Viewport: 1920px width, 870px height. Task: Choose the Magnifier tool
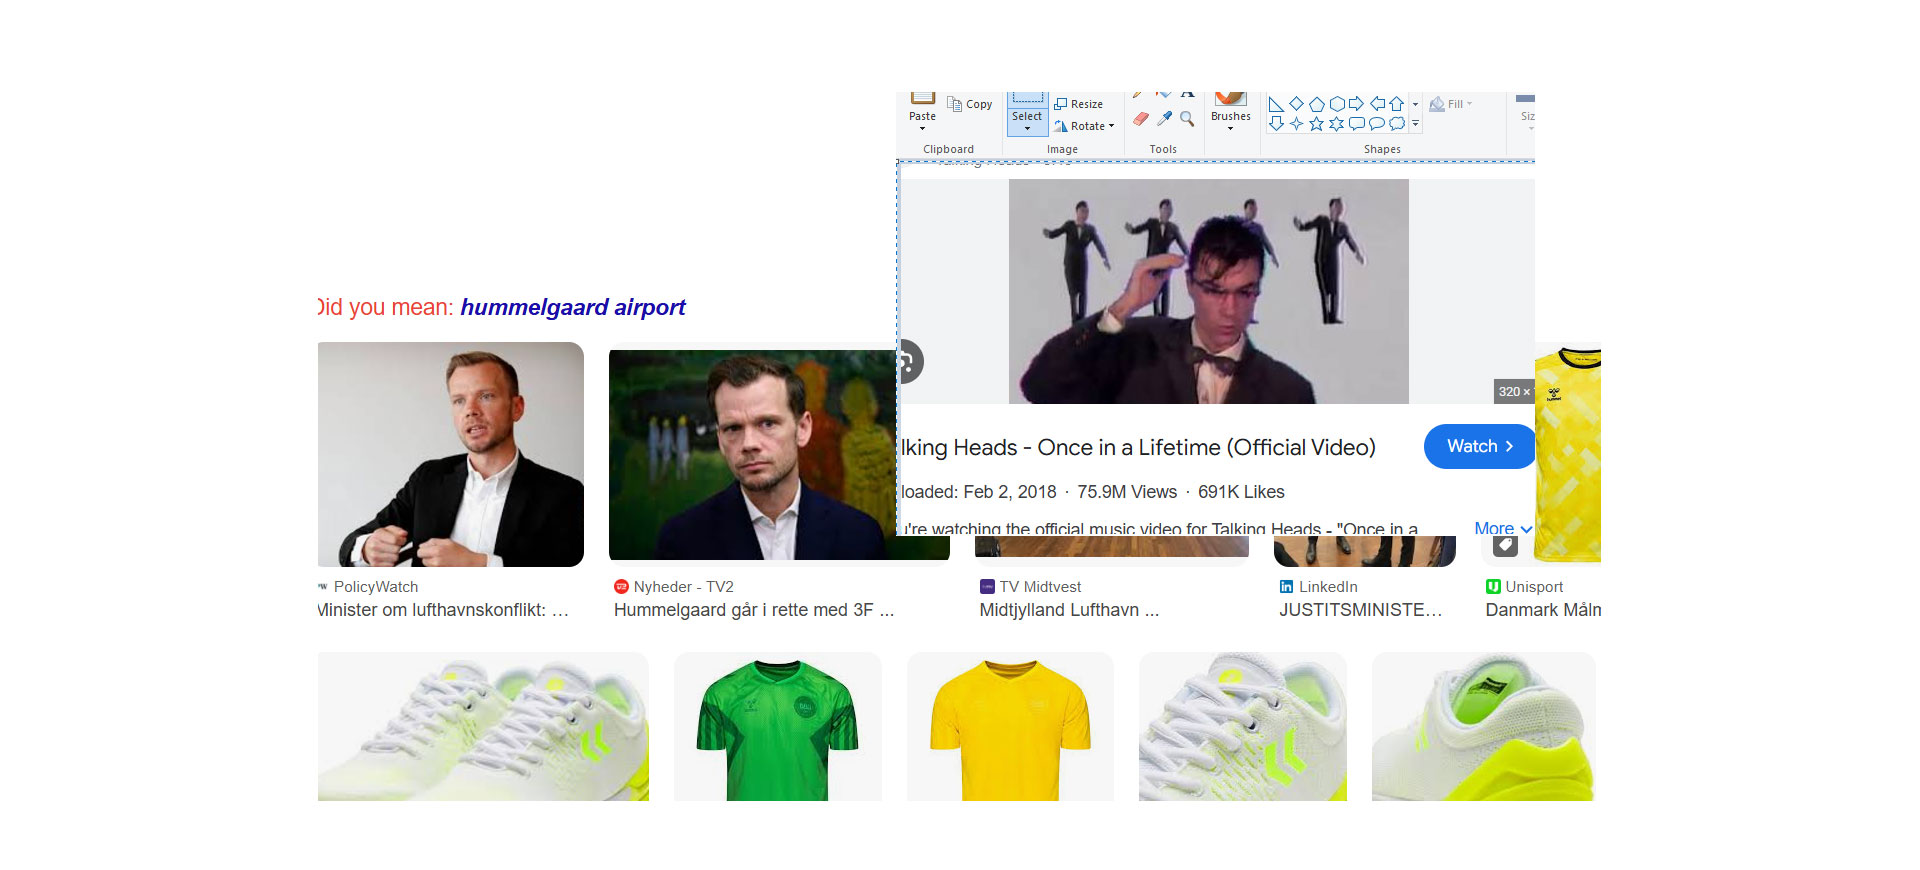1187,119
